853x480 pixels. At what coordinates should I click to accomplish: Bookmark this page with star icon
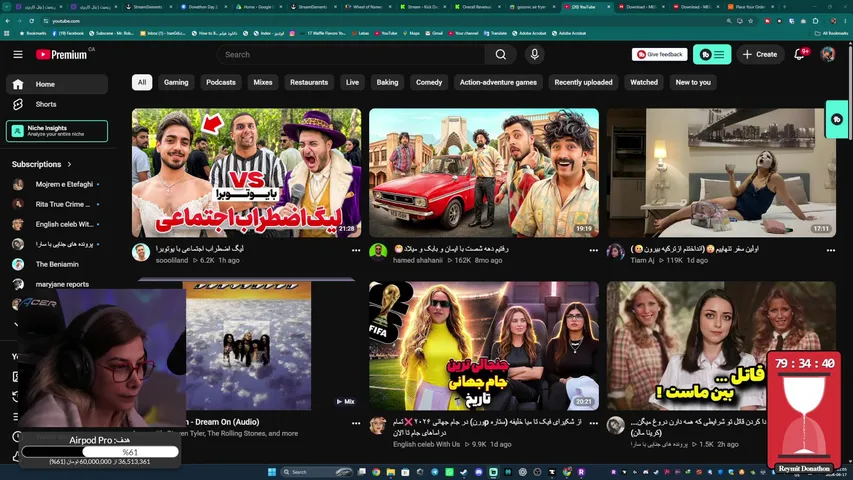coord(751,21)
